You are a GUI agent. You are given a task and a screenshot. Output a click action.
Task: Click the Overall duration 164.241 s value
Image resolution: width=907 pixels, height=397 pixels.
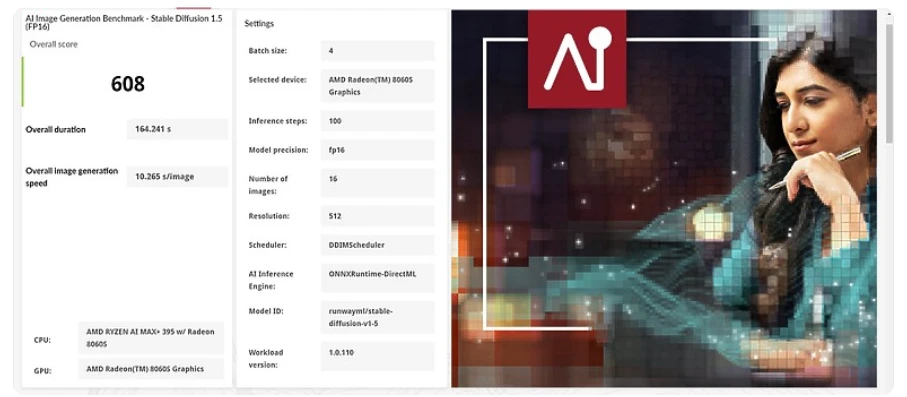pyautogui.click(x=177, y=129)
